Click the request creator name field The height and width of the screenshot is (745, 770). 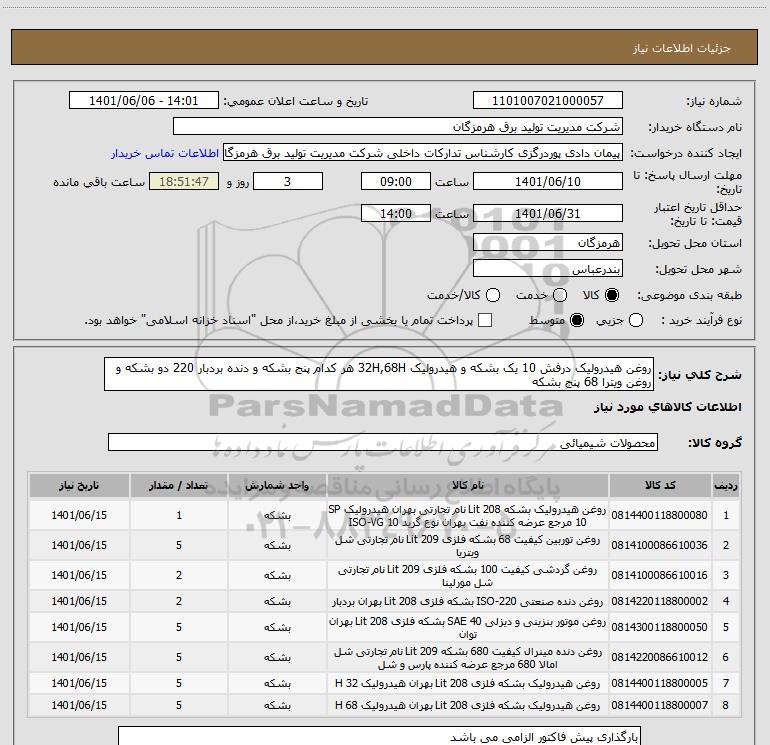(423, 153)
